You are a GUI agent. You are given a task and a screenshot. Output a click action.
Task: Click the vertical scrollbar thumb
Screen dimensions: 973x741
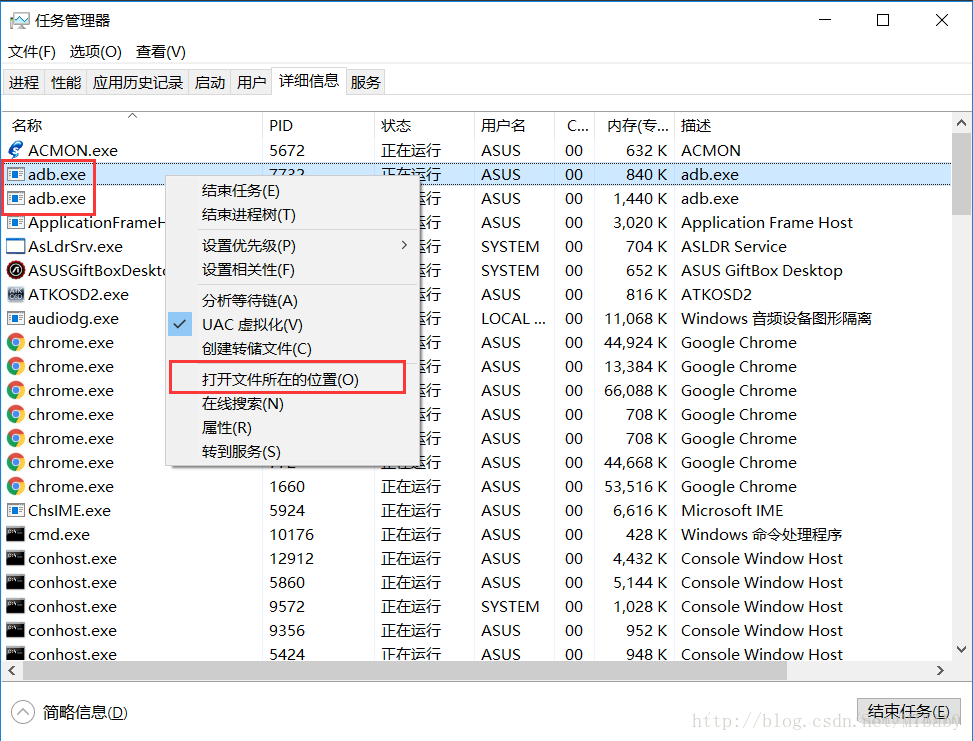[961, 174]
